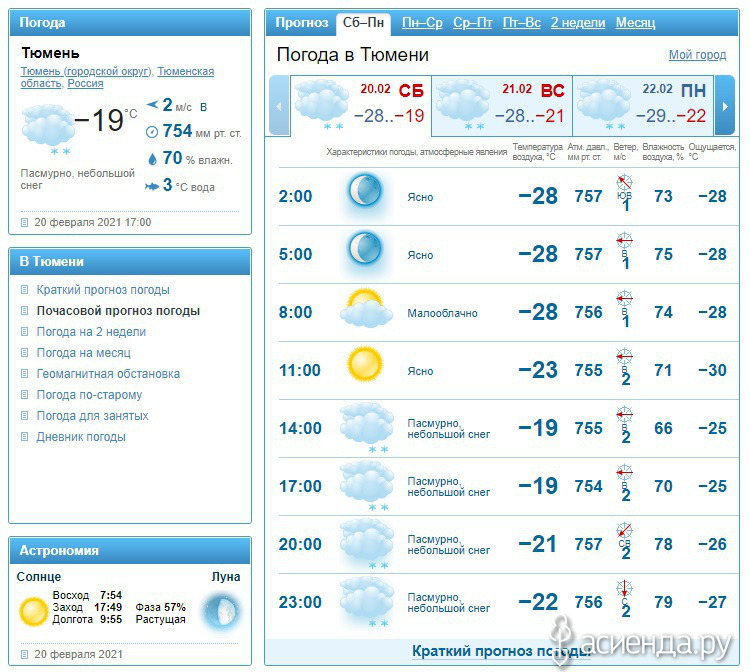Click the current weather snow cloud icon
The height and width of the screenshot is (672, 750).
tap(47, 128)
